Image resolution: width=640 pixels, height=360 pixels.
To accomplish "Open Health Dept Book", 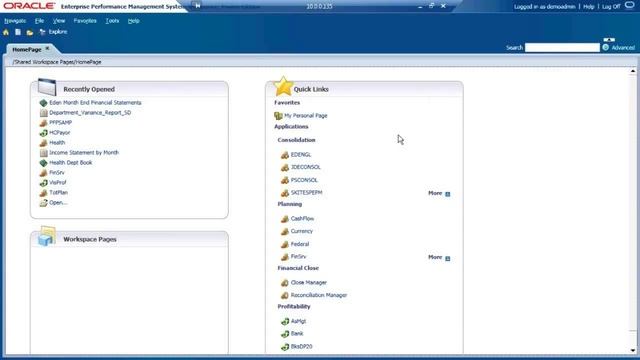I will [x=71, y=163].
